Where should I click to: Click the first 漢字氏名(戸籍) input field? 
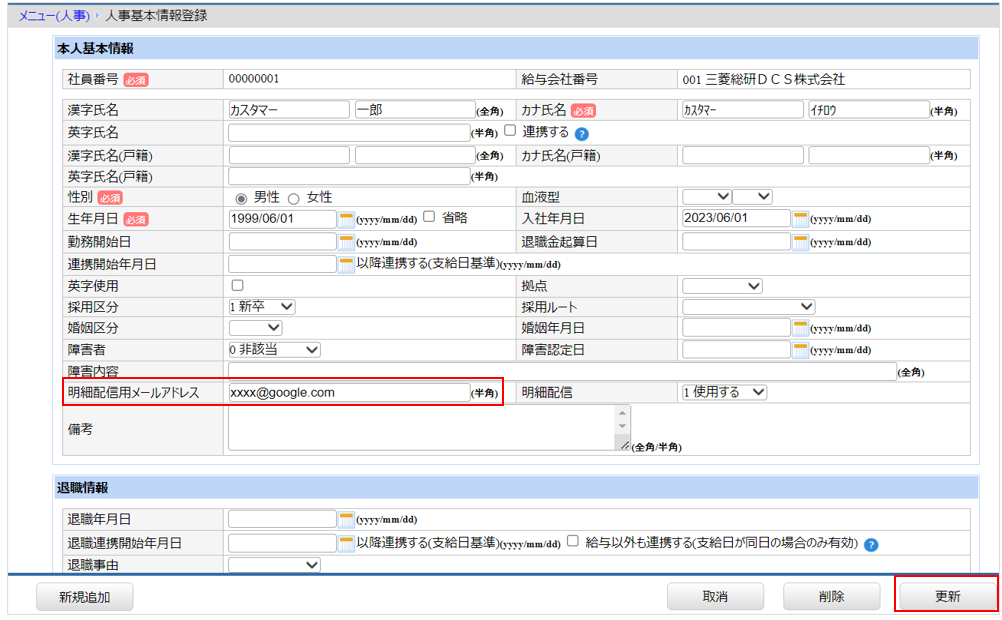(289, 155)
